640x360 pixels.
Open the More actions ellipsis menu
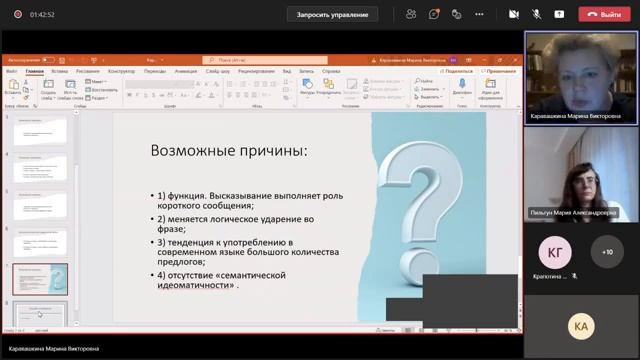479,14
